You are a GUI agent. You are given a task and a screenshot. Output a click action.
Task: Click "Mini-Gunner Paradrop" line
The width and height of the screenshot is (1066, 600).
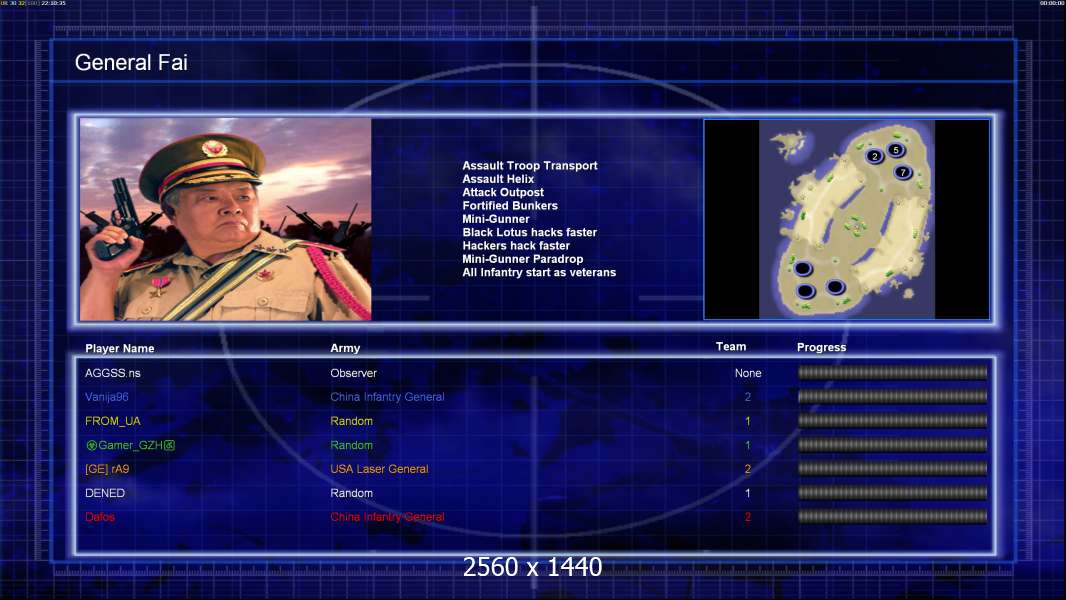[522, 259]
